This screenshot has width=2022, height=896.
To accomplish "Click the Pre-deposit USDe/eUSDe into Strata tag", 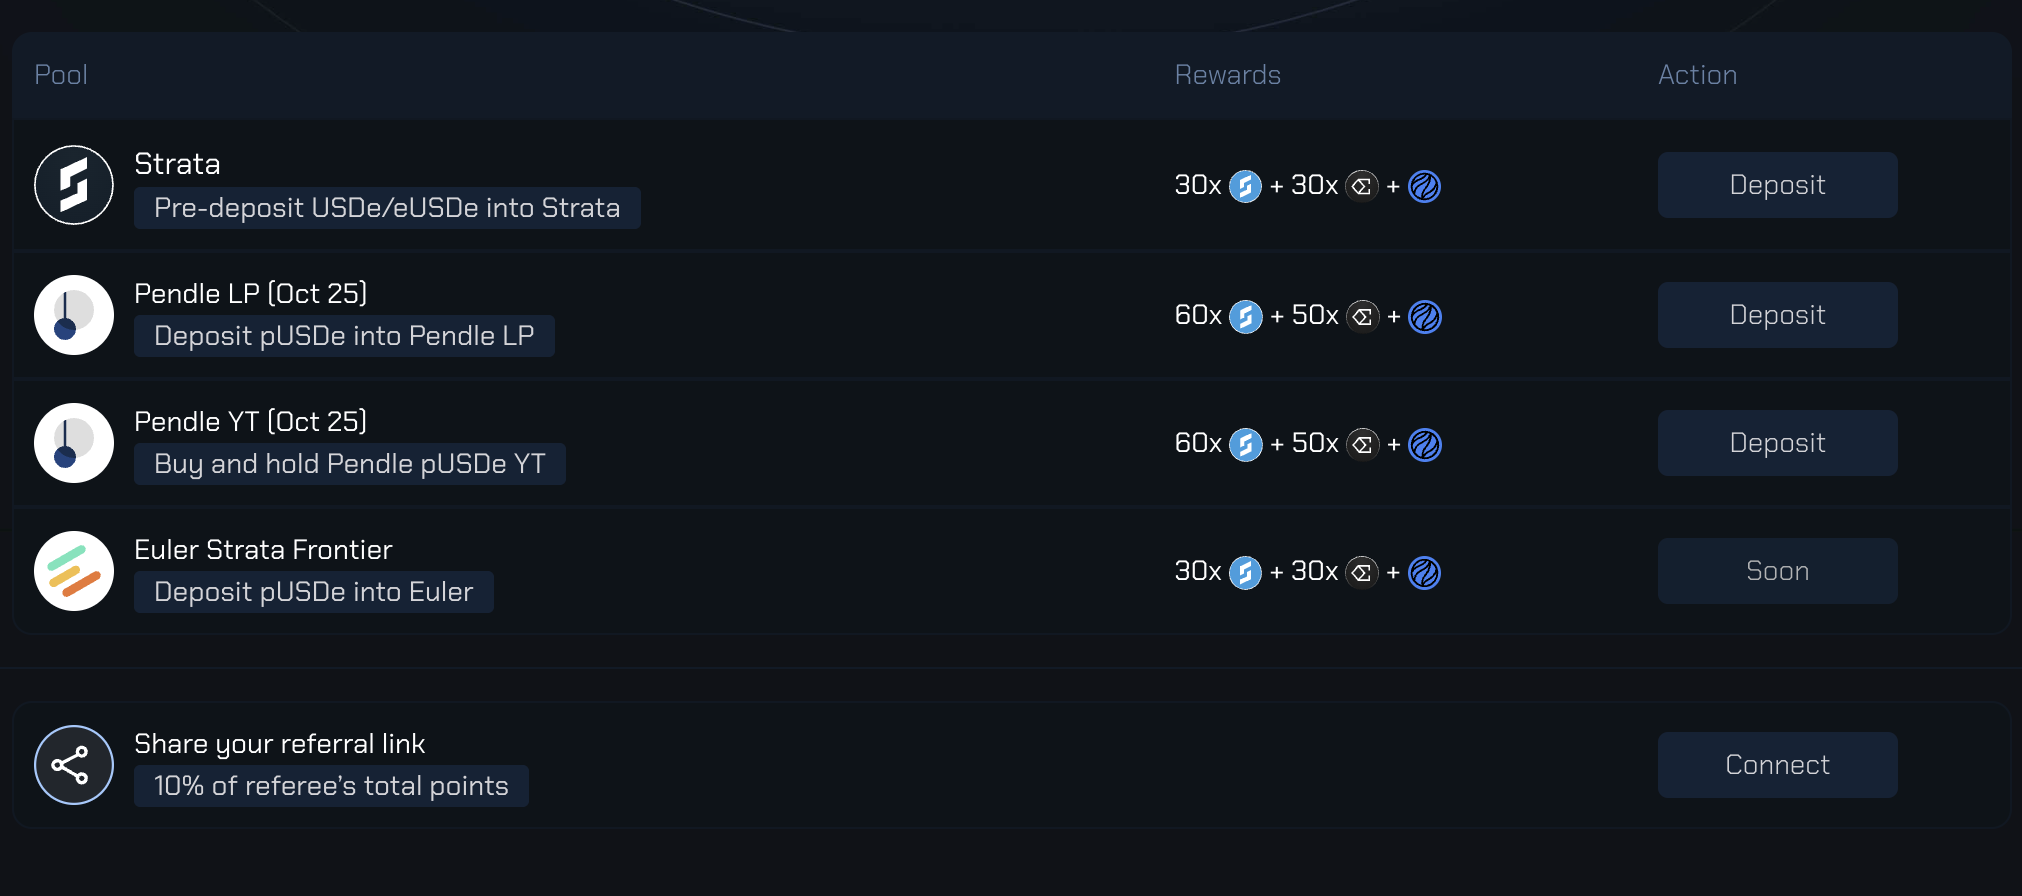I will 387,208.
